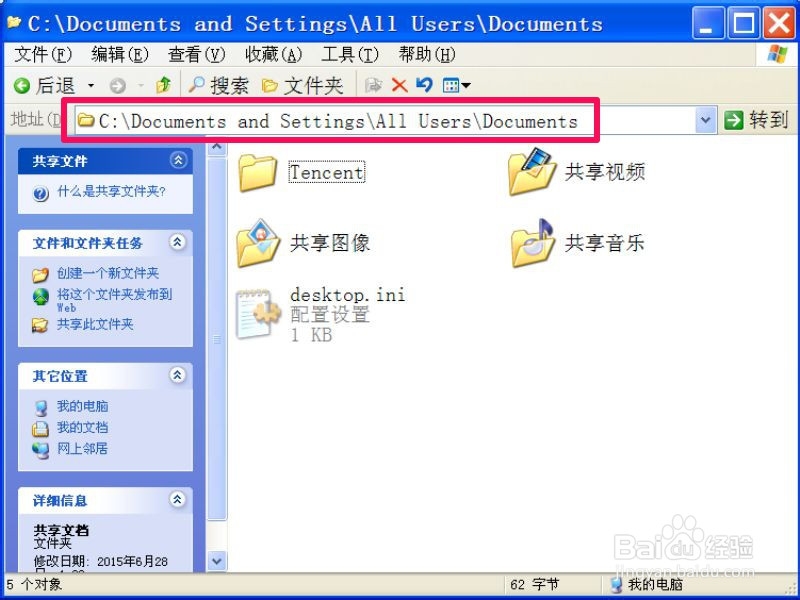The width and height of the screenshot is (800, 600).
Task: Click the sidebar vertical scrollbar thumb
Action: pyautogui.click(x=217, y=339)
